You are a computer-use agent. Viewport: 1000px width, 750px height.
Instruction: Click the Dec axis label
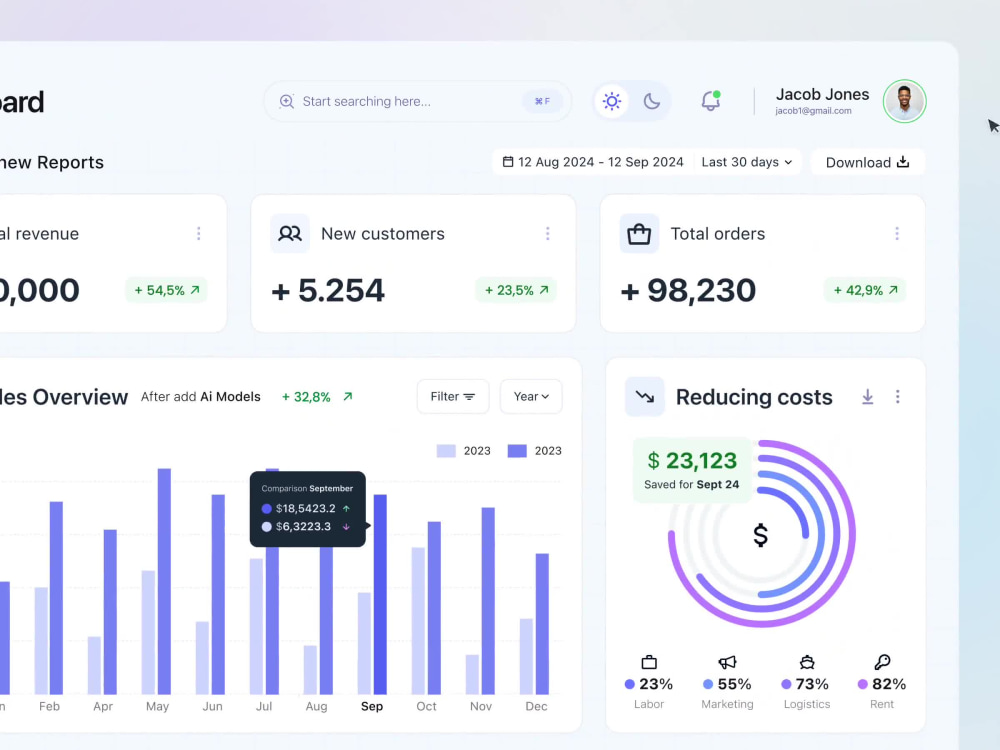pos(536,706)
